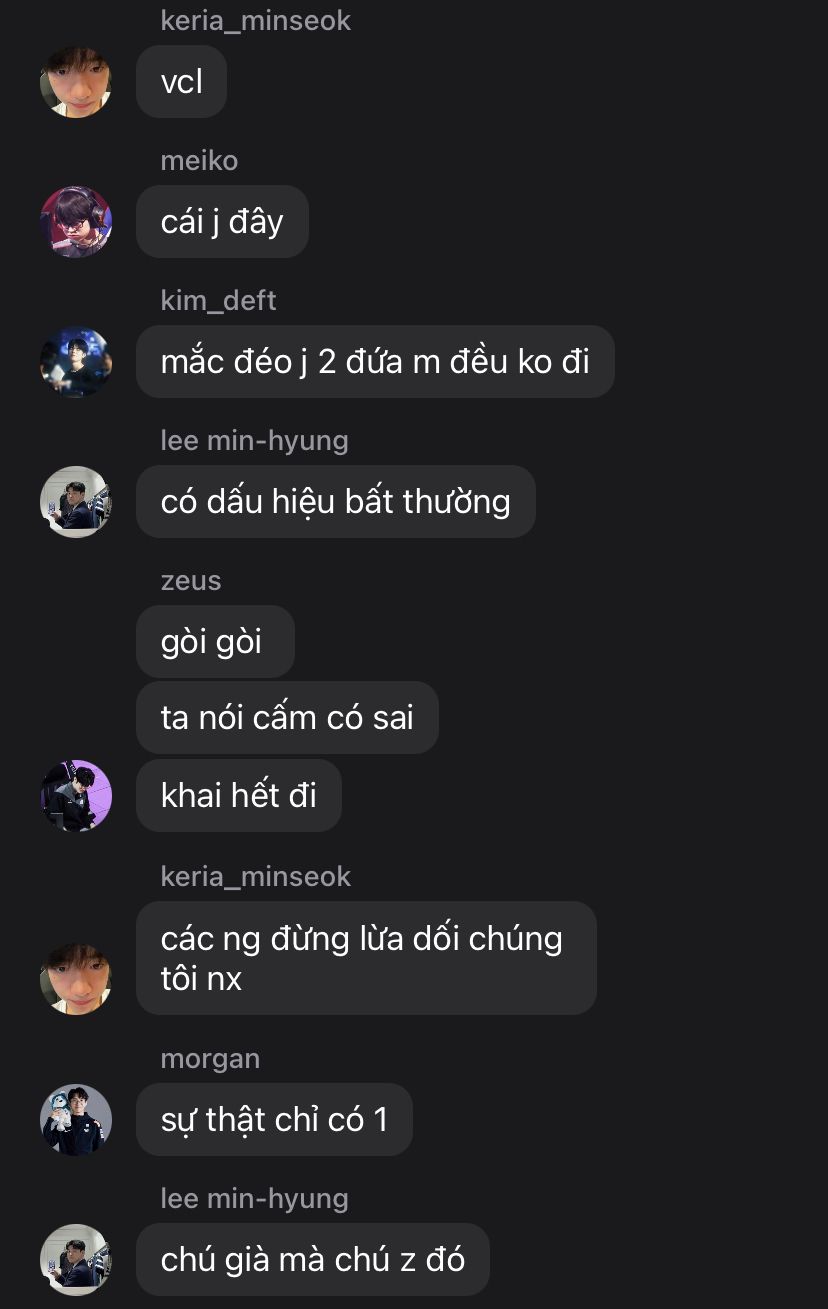
Task: Click the 'kim_deft' sender name label
Action: click(x=218, y=300)
